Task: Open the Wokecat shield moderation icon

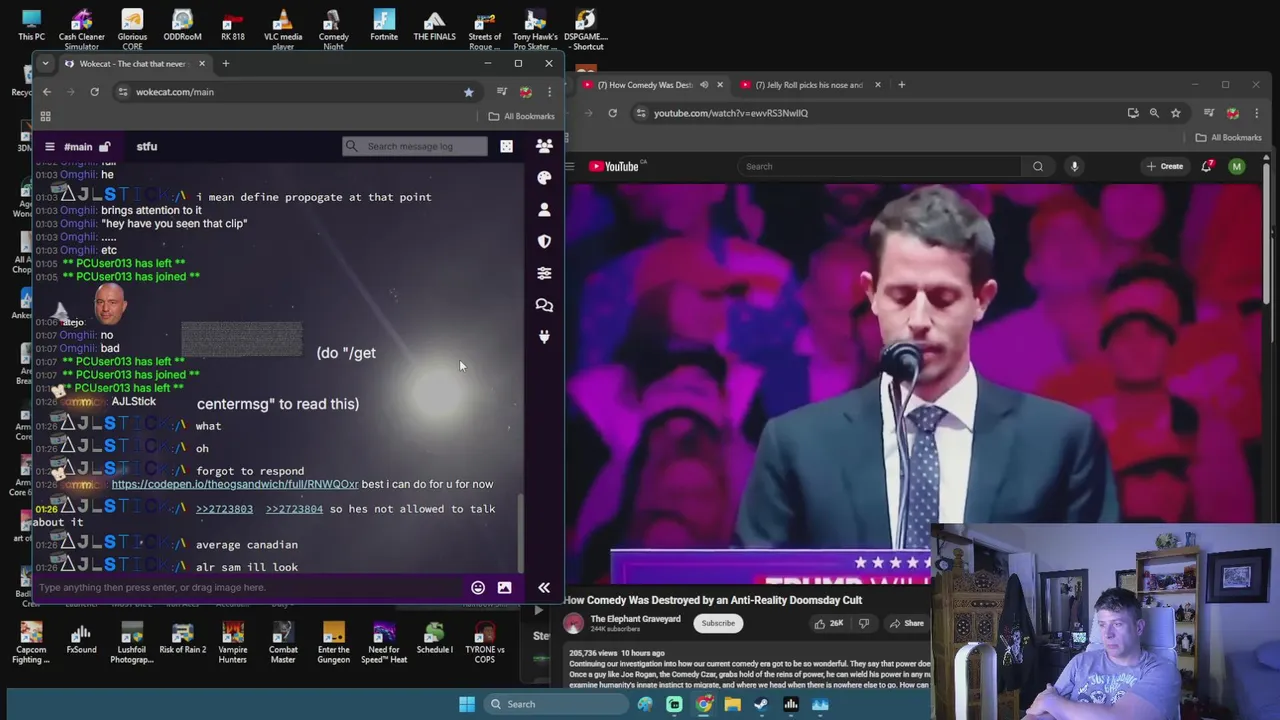Action: coord(544,241)
